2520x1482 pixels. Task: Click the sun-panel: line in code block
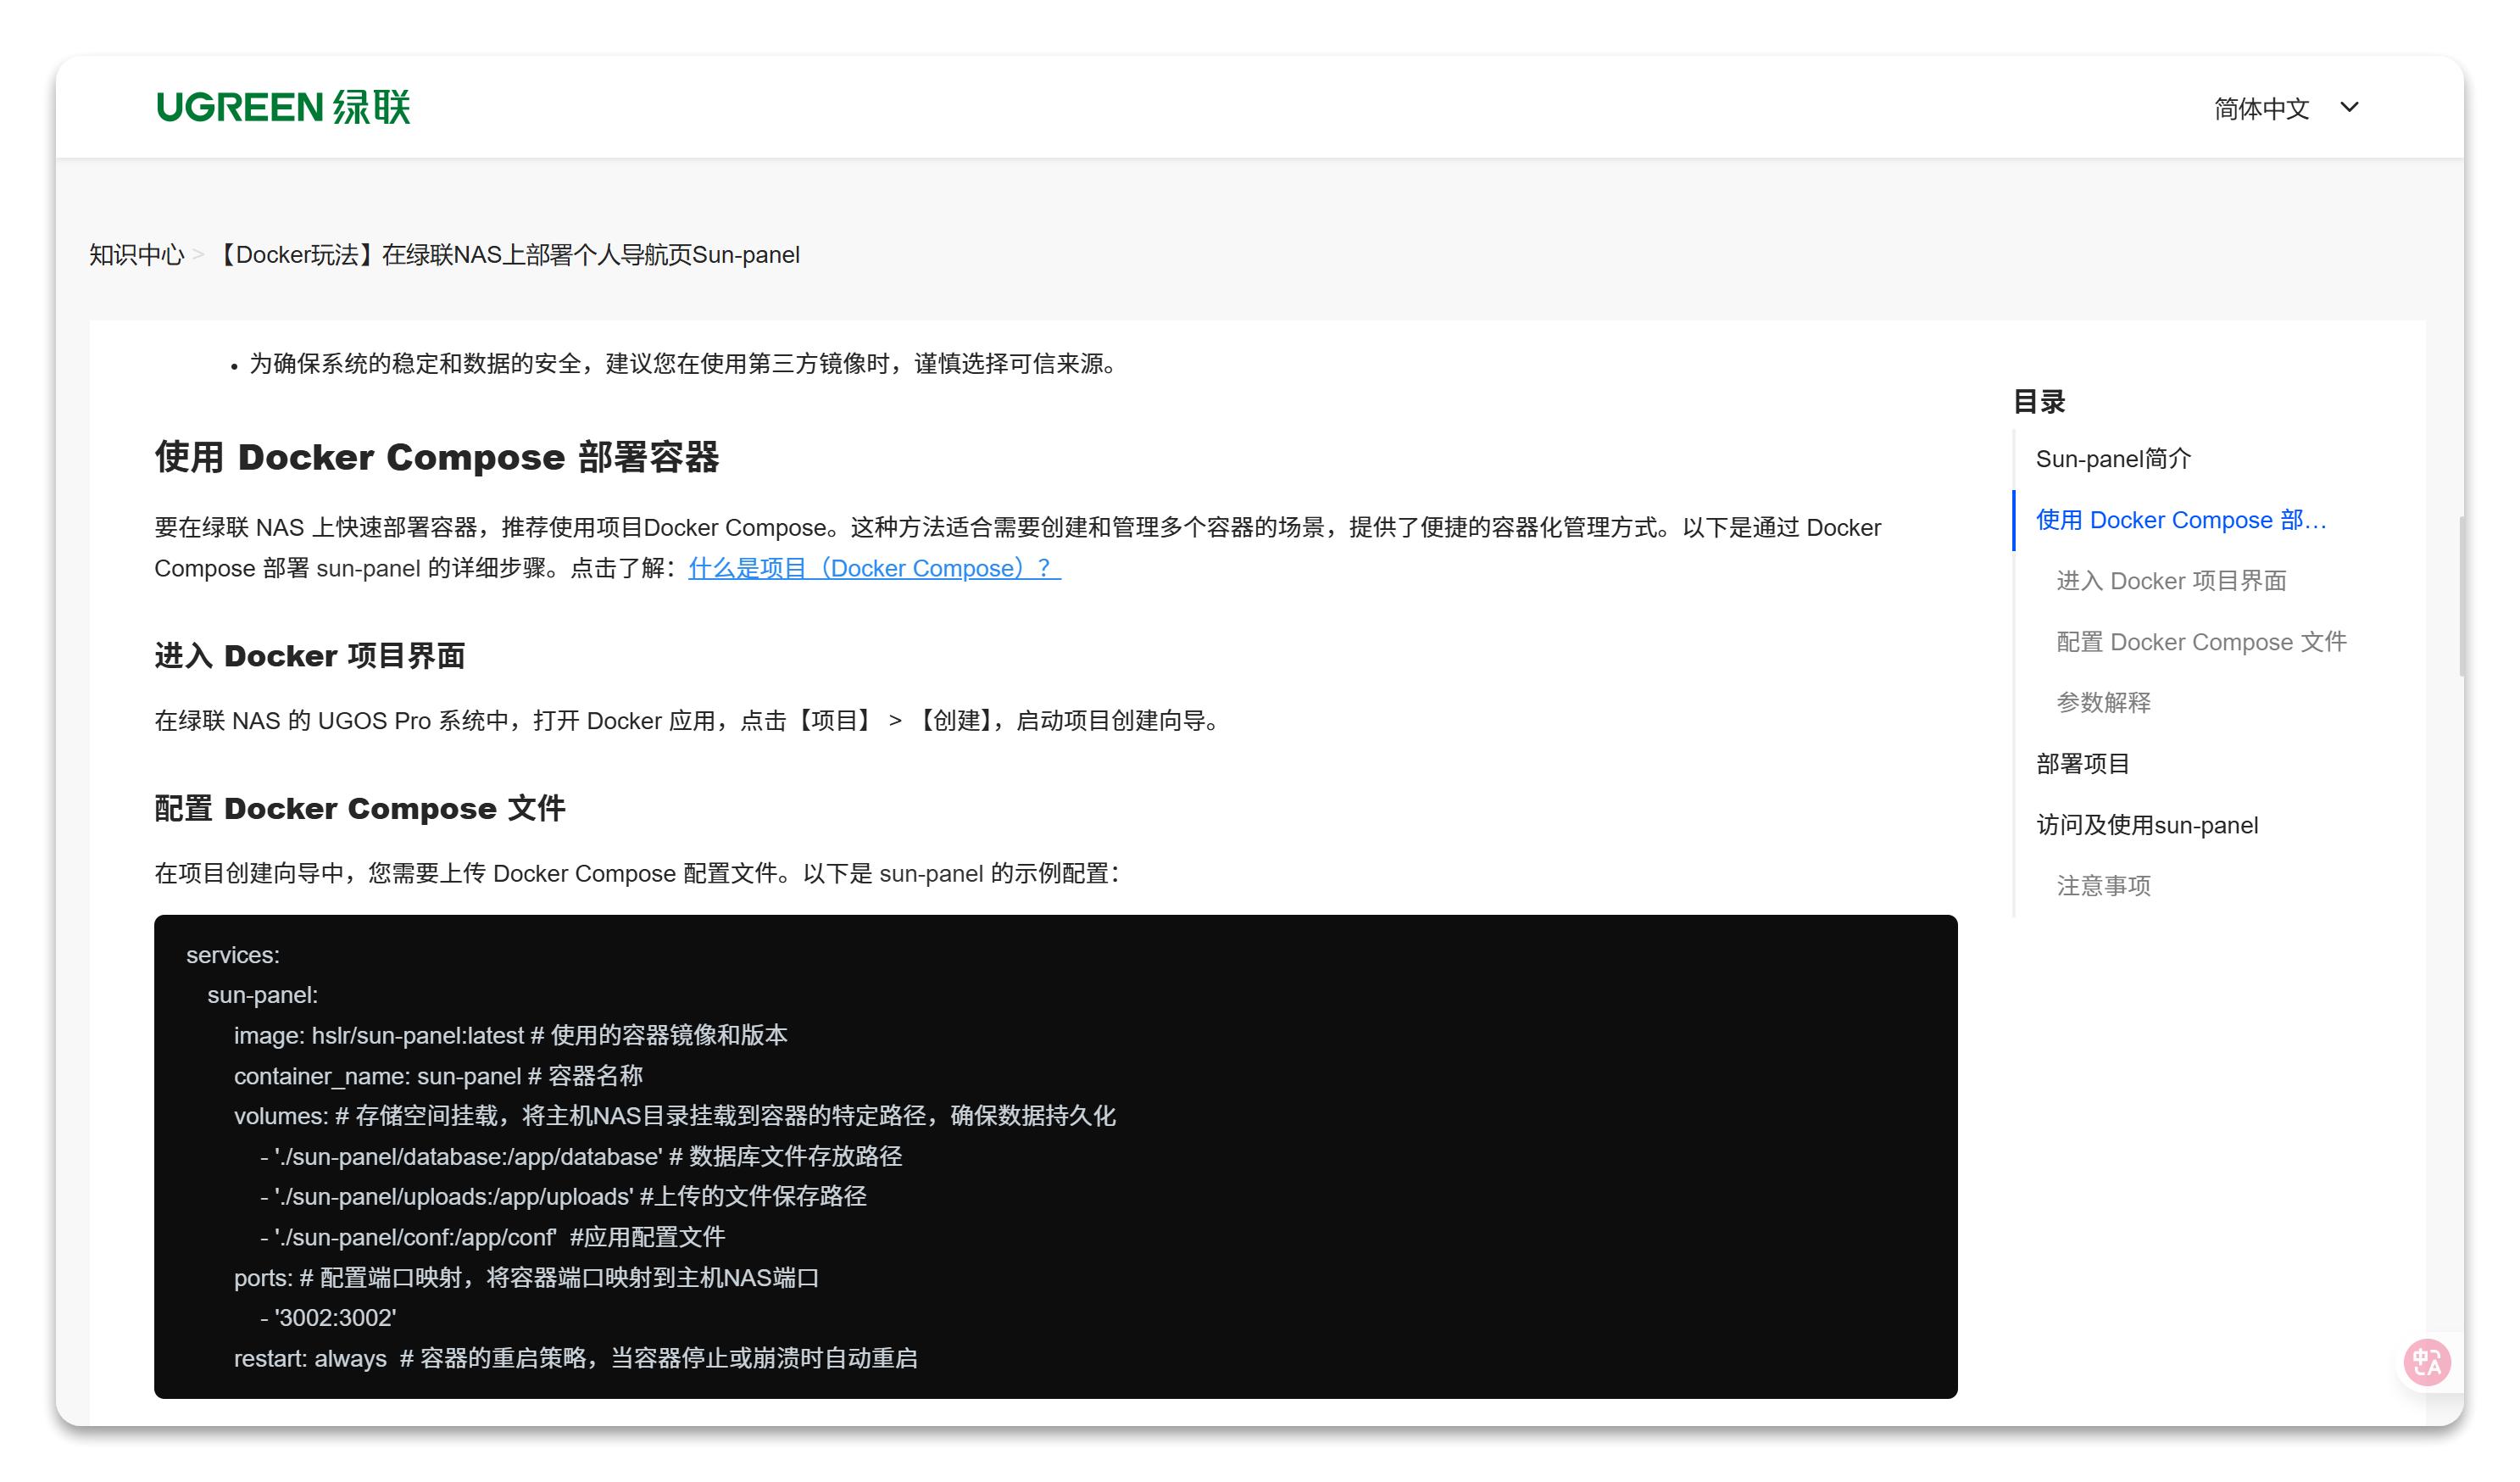263,995
